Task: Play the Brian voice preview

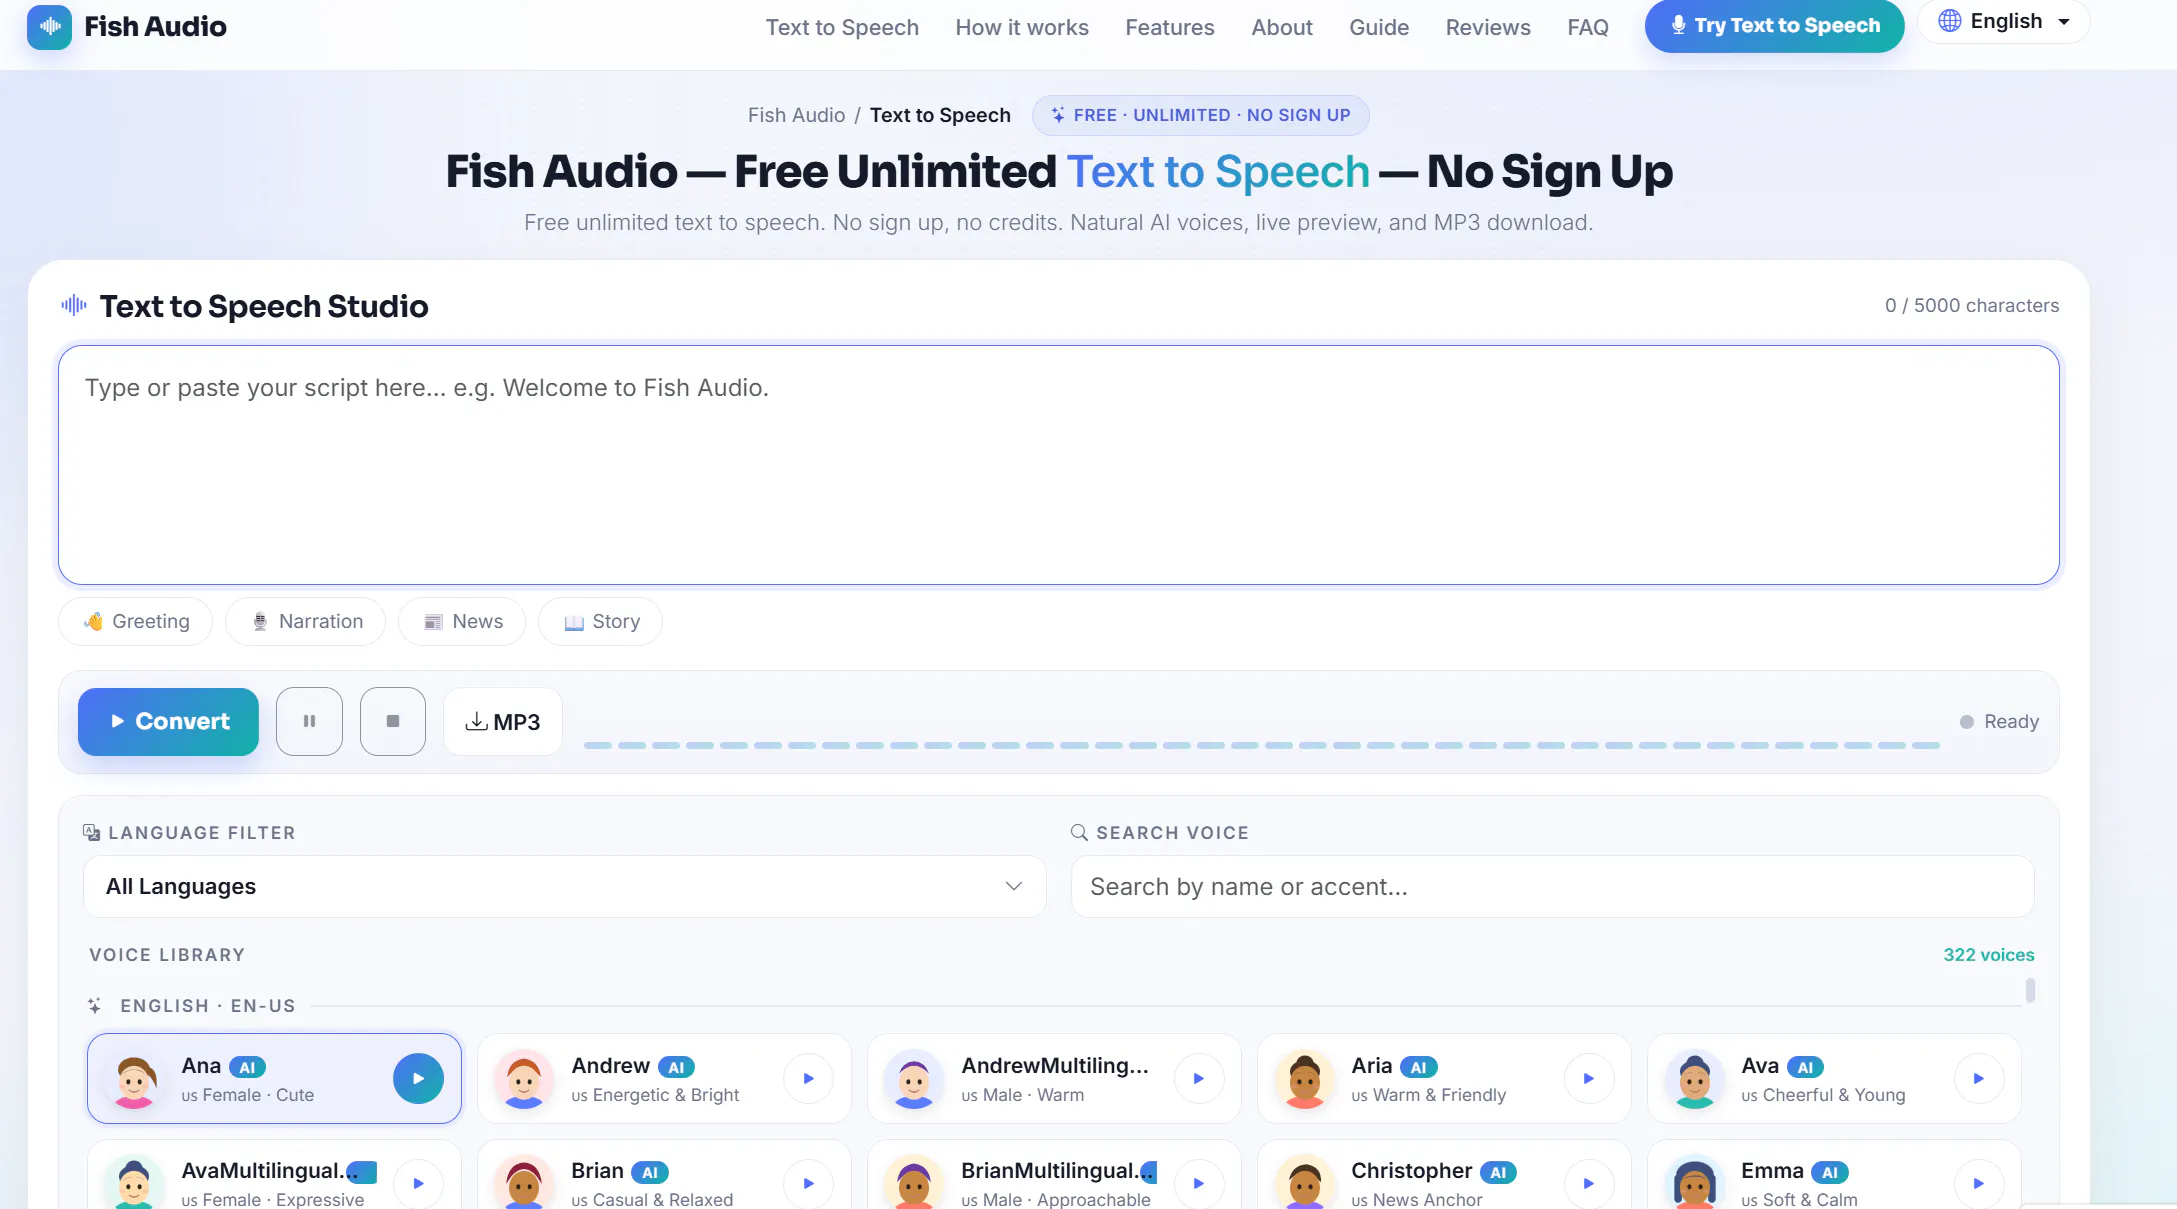Action: [x=808, y=1184]
